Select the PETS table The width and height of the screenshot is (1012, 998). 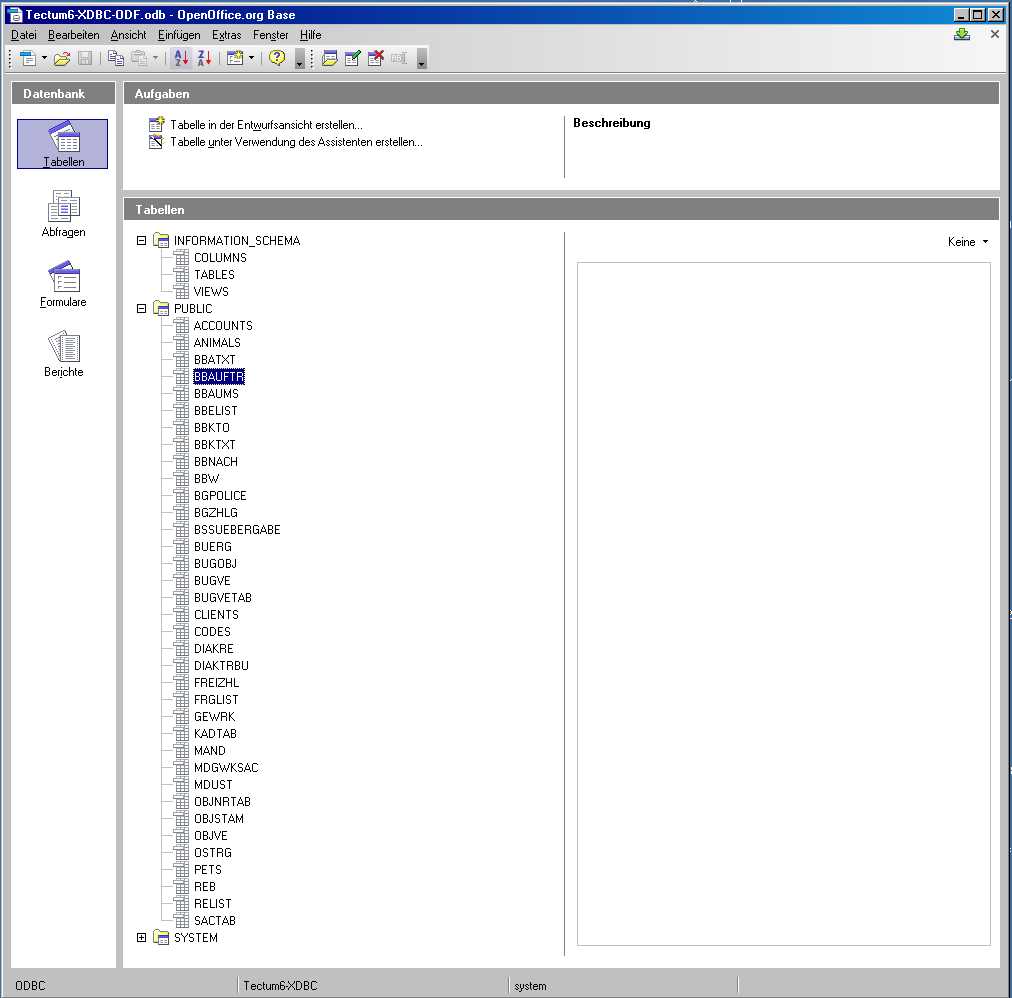[208, 870]
